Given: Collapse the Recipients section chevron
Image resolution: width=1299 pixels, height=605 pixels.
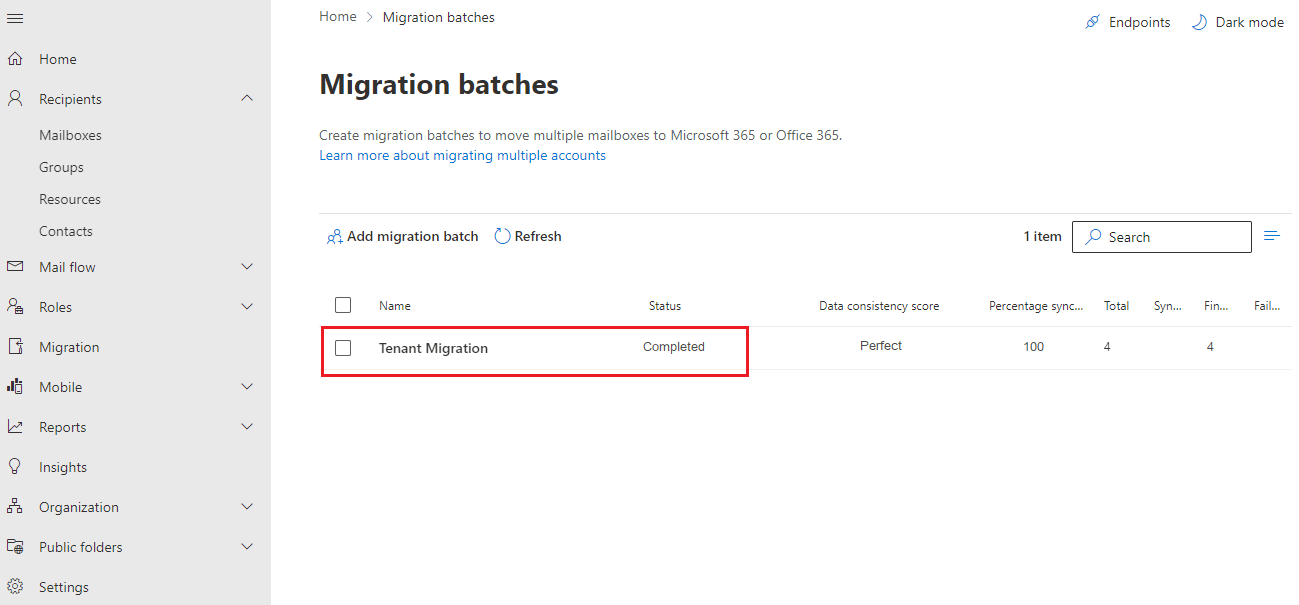Looking at the screenshot, I should 248,98.
